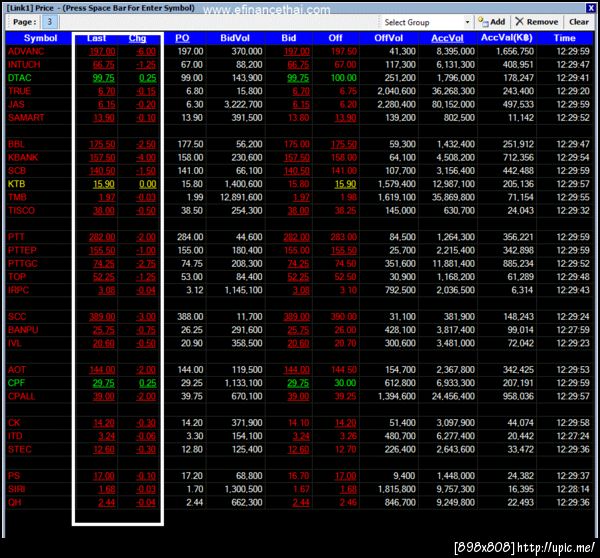Select the BANPU symbol

(23, 330)
